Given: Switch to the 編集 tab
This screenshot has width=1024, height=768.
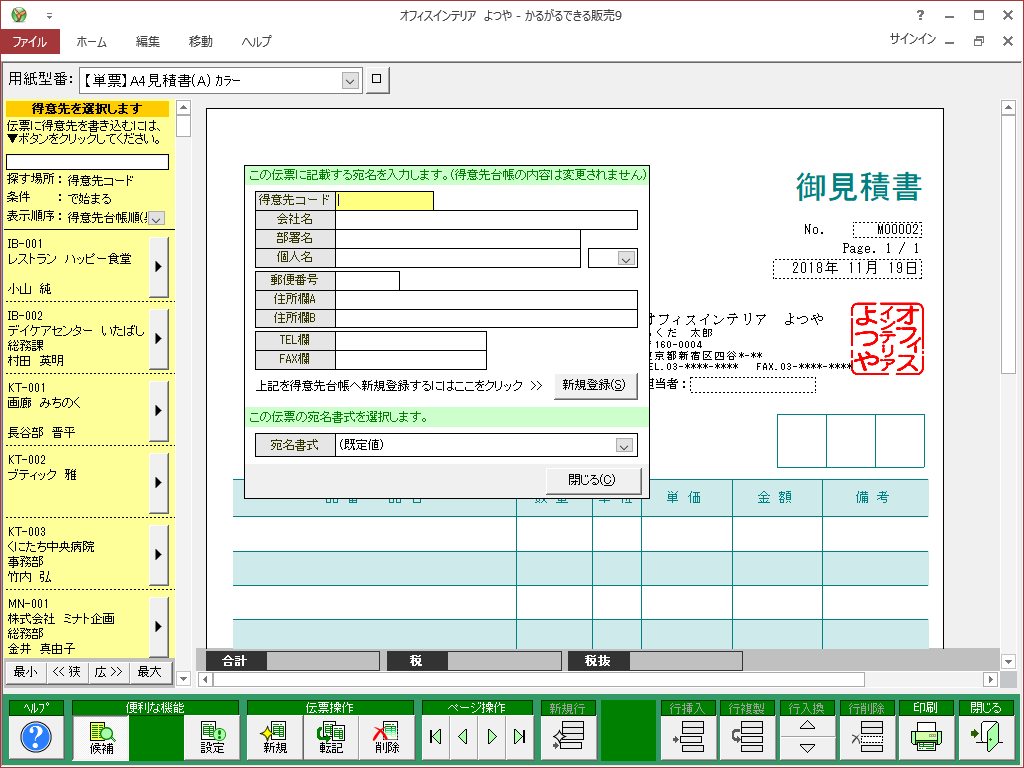Looking at the screenshot, I should pyautogui.click(x=148, y=42).
